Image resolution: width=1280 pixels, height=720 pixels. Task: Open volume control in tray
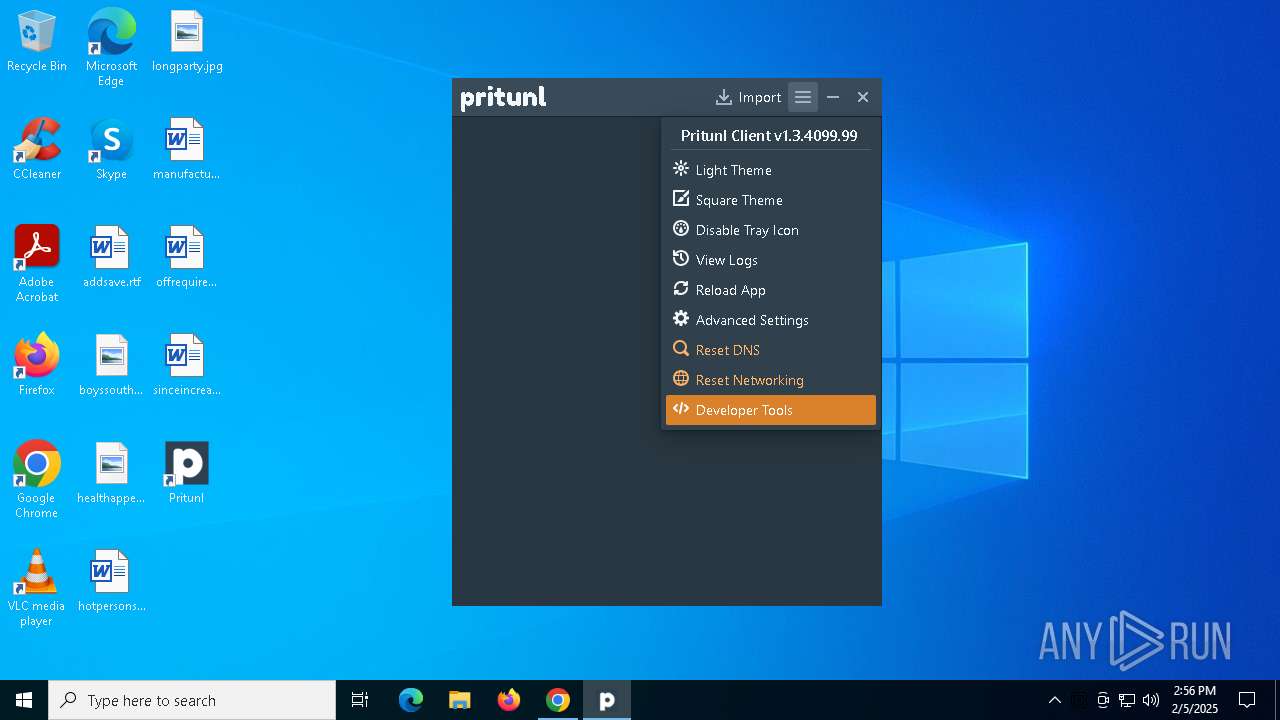[x=1151, y=700]
